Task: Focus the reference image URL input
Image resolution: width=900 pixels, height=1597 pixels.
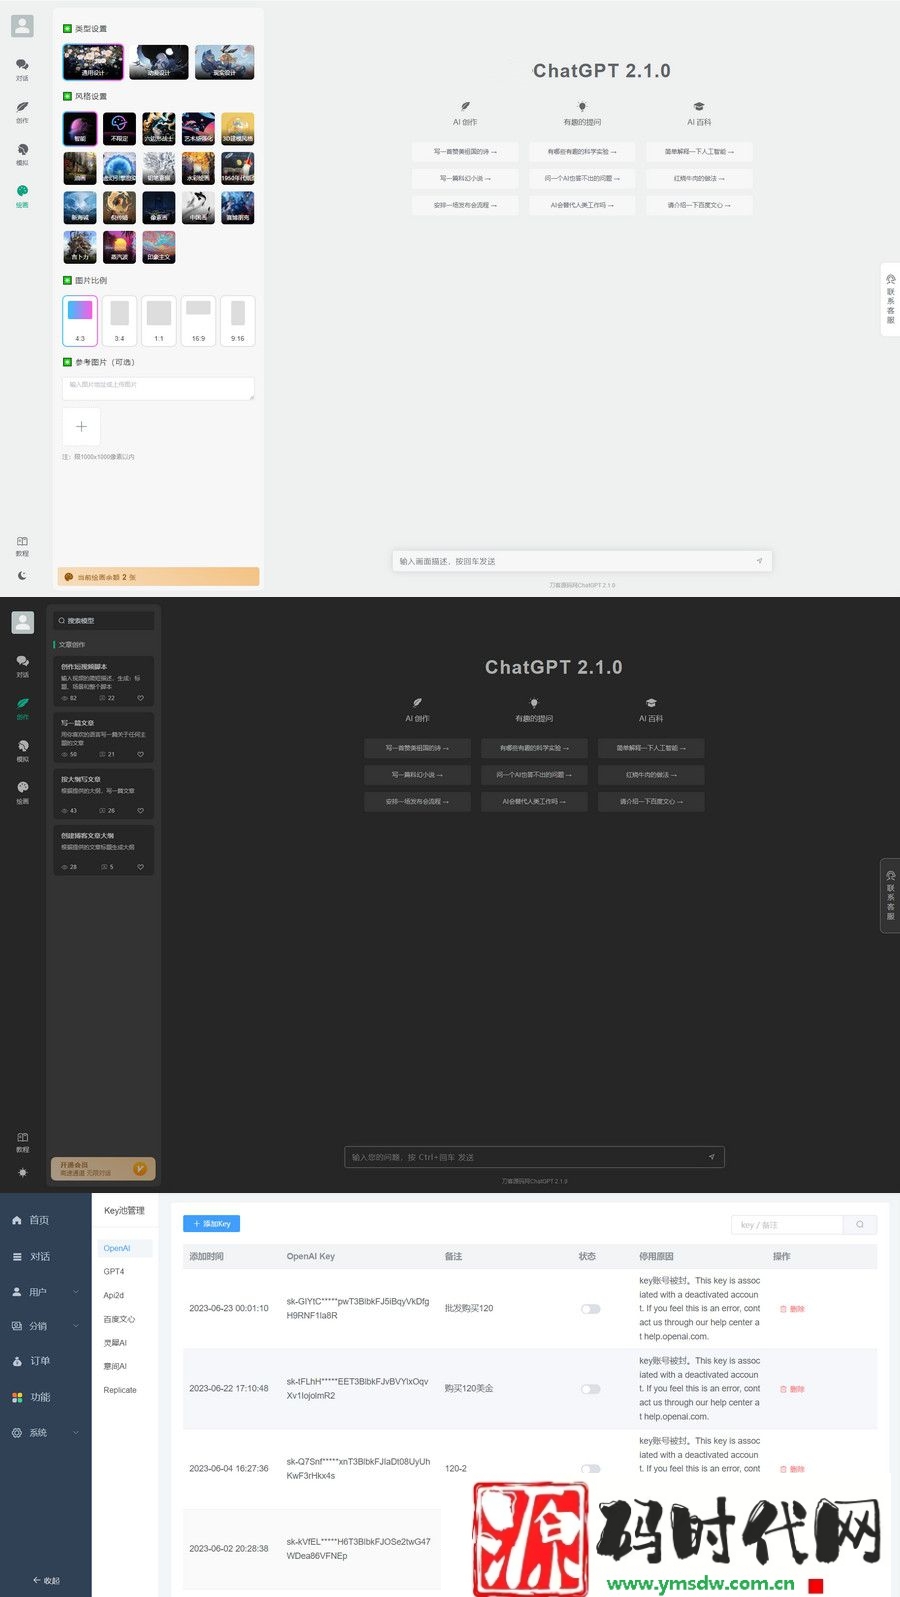Action: tap(158, 388)
